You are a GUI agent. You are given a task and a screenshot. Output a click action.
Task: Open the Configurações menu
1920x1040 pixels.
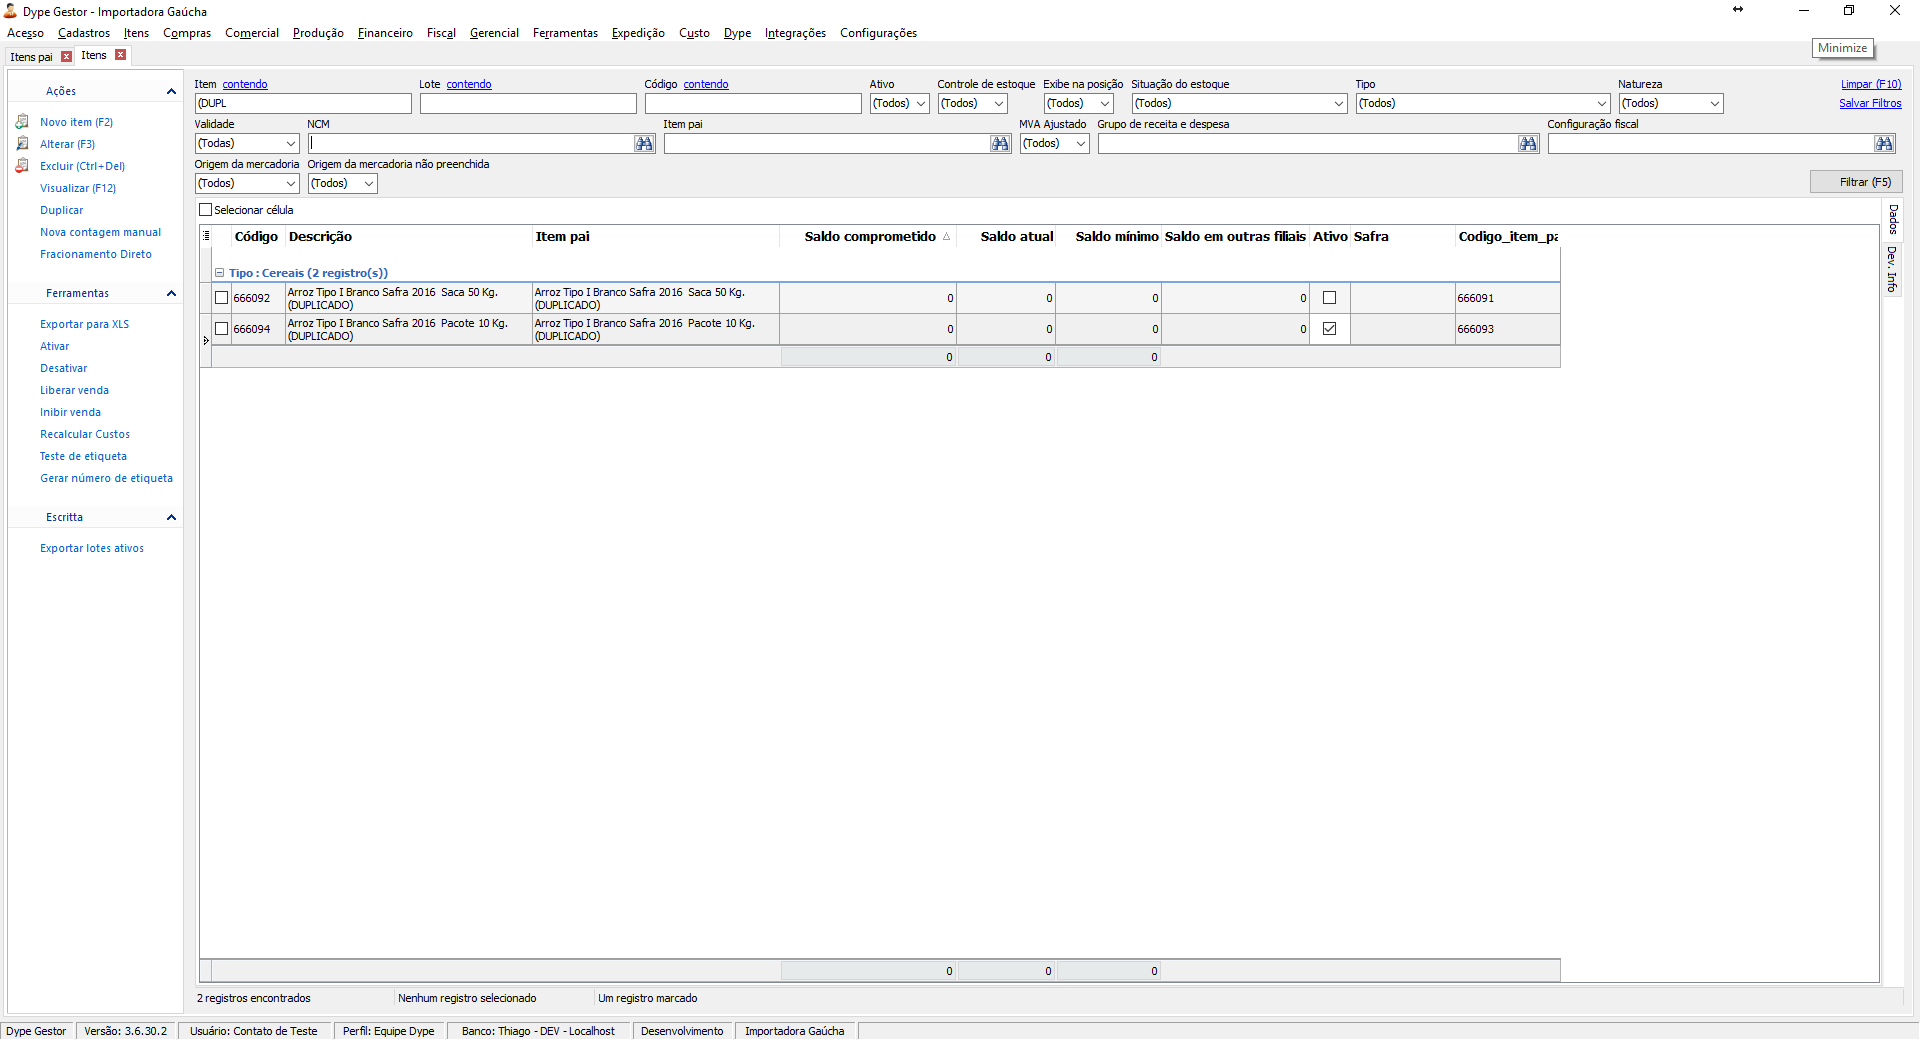click(878, 33)
